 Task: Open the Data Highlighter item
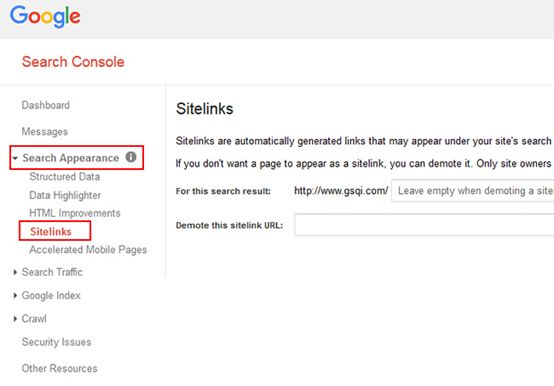(65, 195)
